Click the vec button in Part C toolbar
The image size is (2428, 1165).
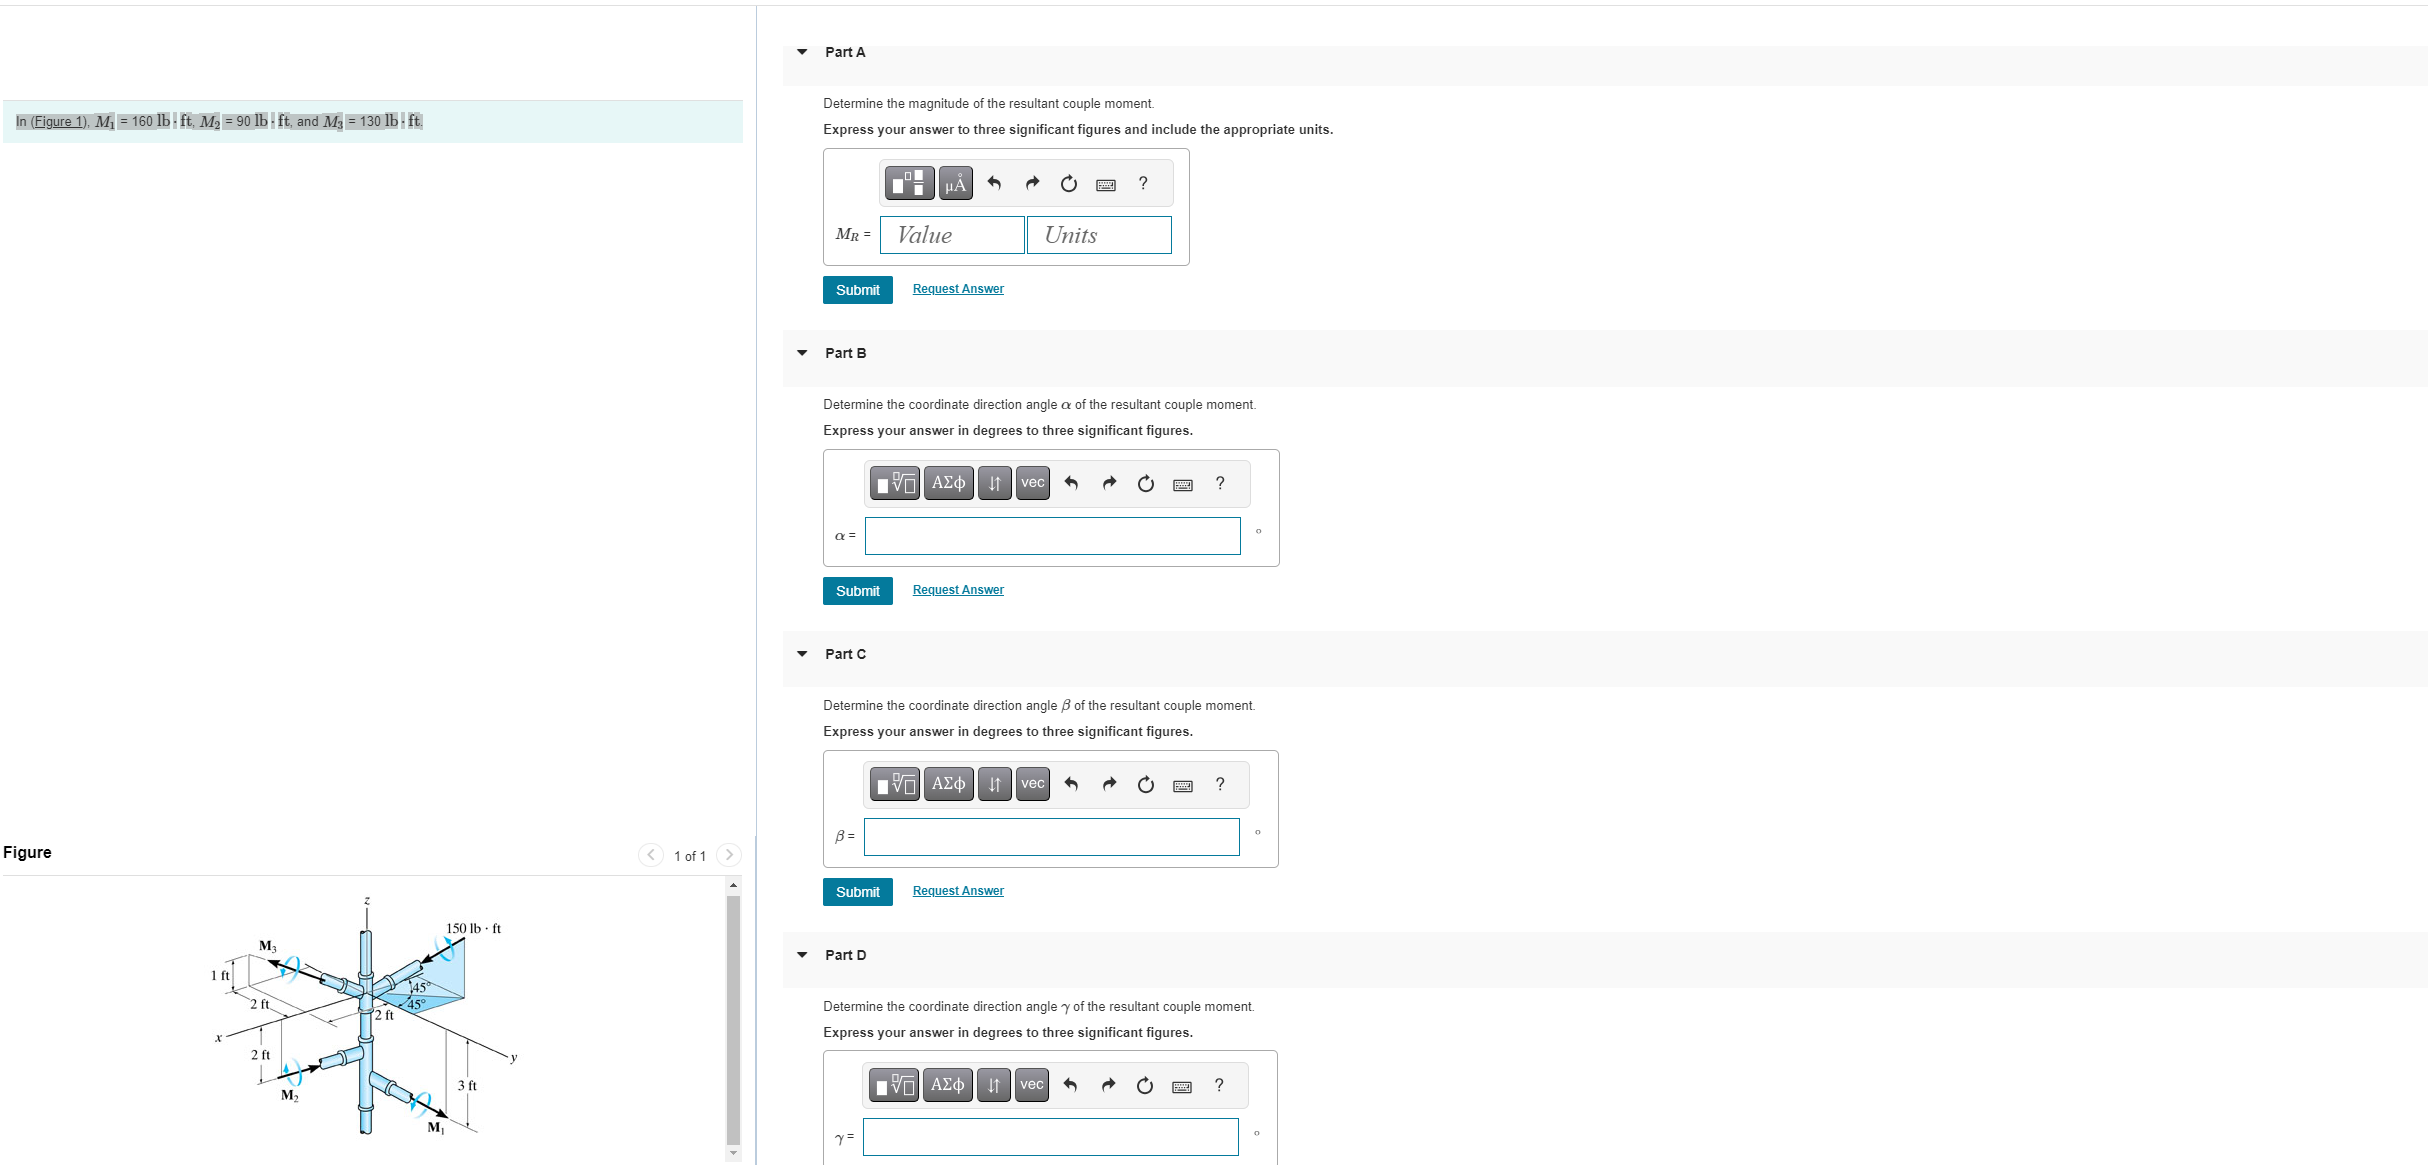pyautogui.click(x=1032, y=784)
